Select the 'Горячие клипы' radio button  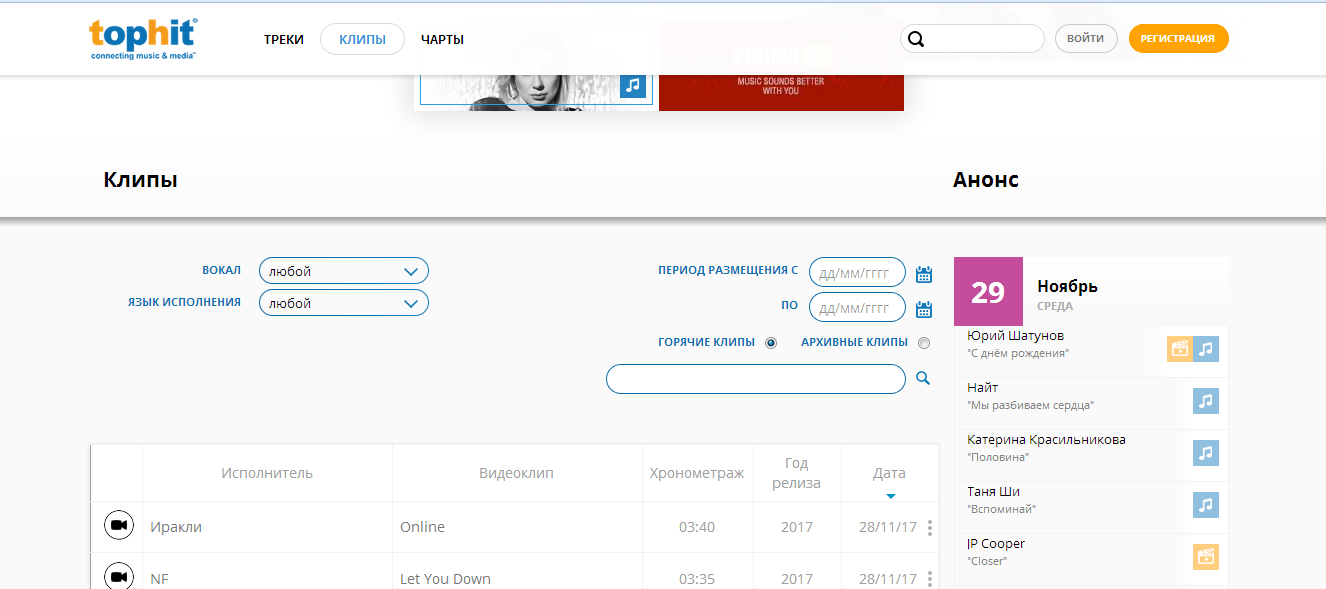[x=771, y=343]
